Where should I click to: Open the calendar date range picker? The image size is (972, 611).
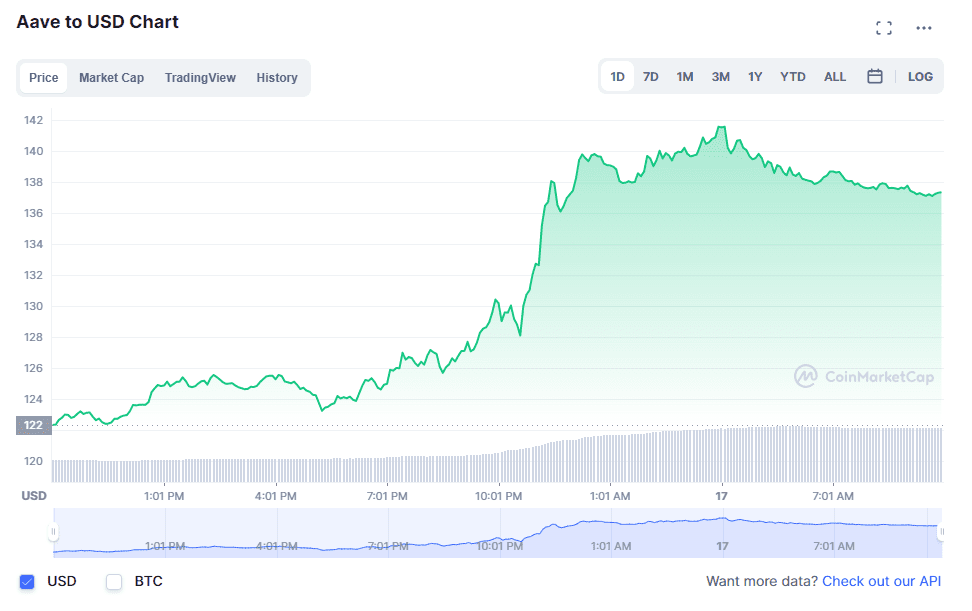click(874, 76)
